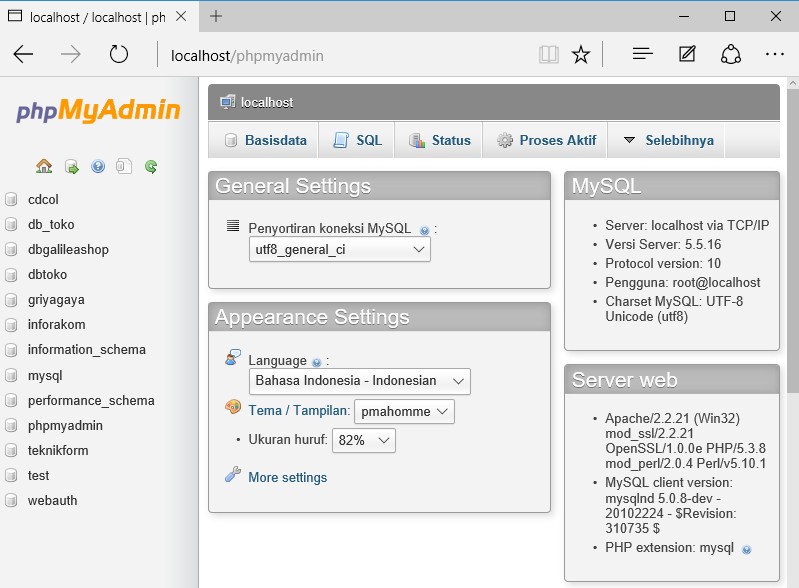799x588 pixels.
Task: Click the performance_schema database icon
Action: click(11, 400)
